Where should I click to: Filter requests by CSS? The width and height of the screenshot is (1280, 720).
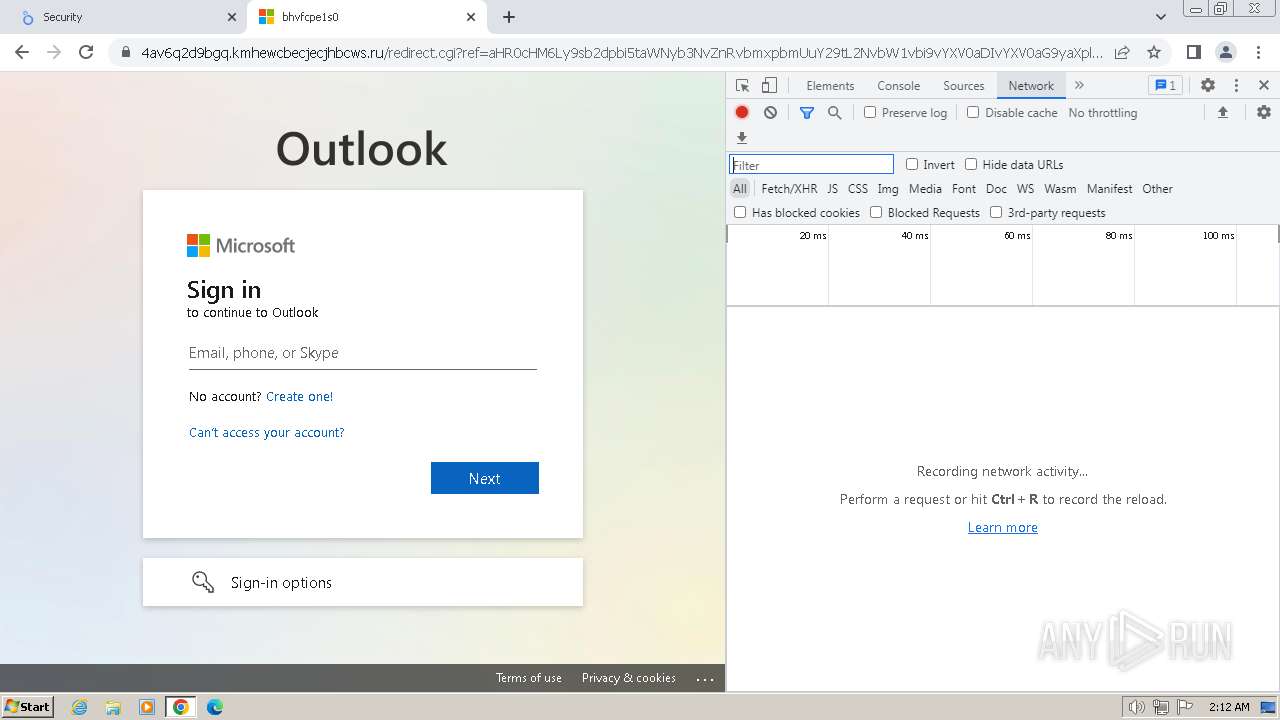[x=858, y=189]
